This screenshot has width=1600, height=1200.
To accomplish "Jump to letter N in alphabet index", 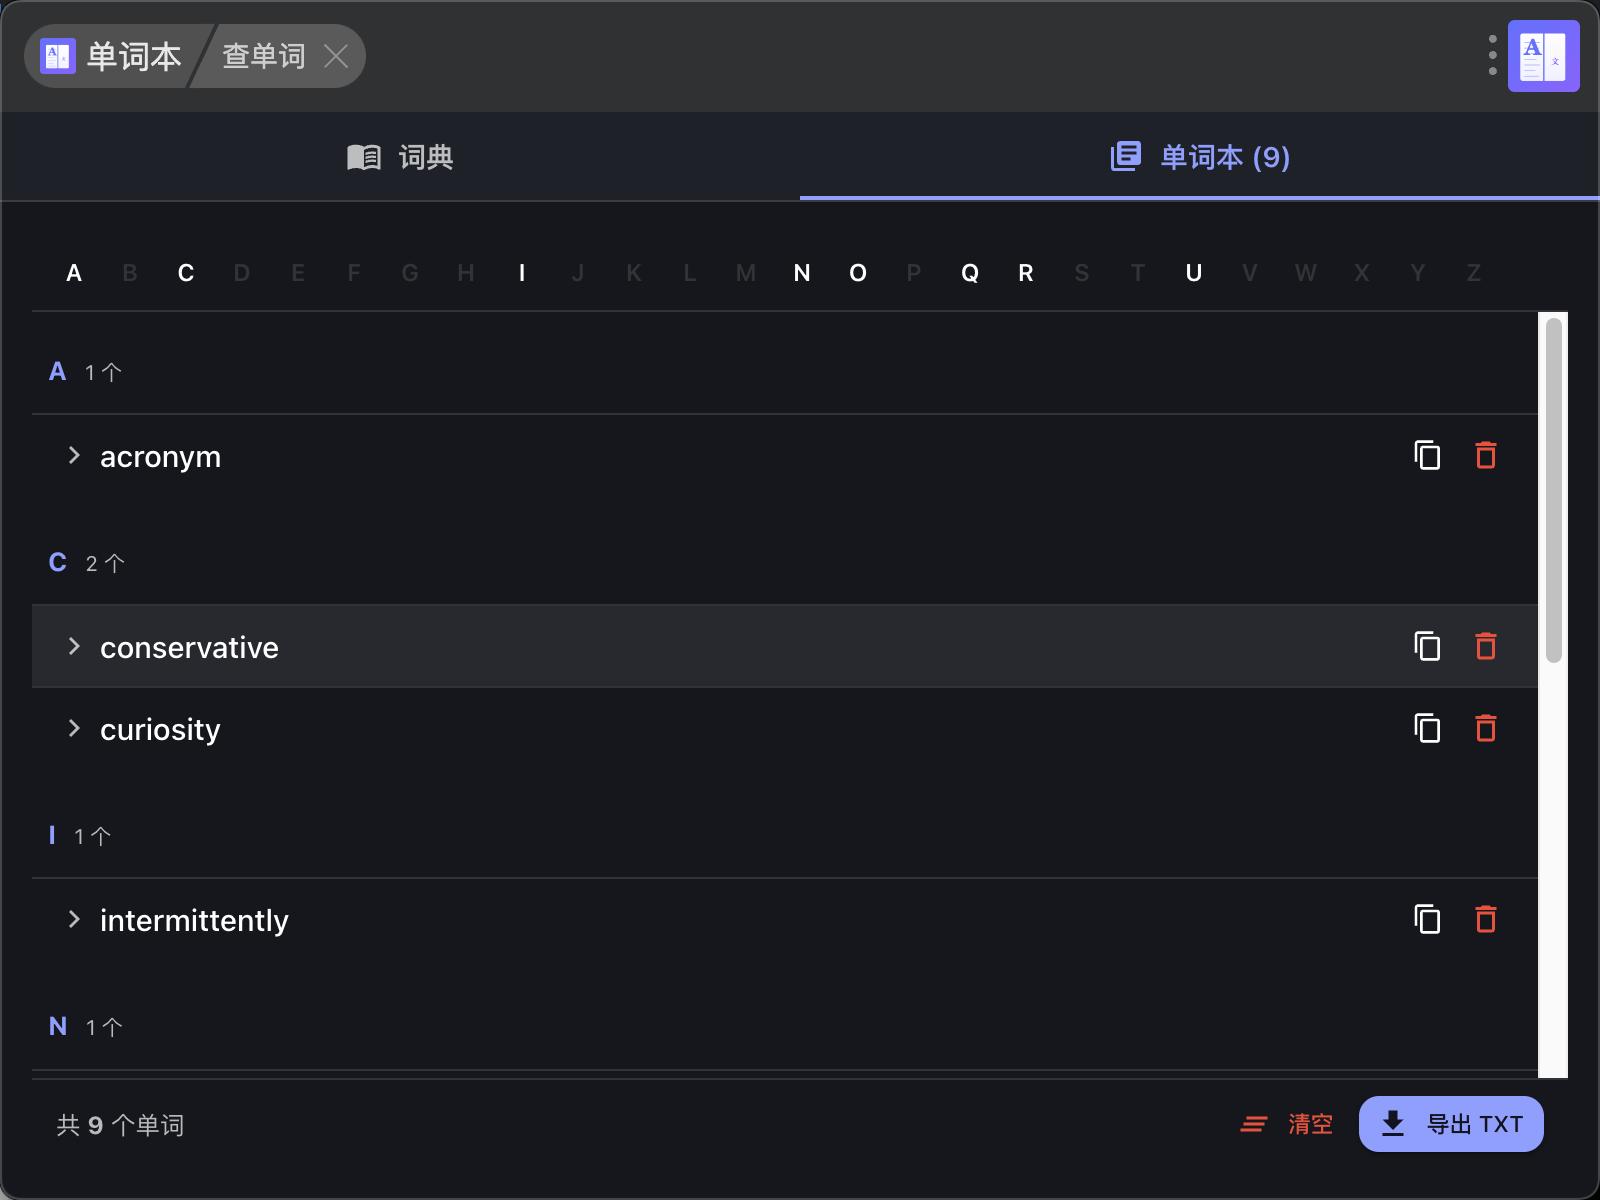I will coord(802,273).
